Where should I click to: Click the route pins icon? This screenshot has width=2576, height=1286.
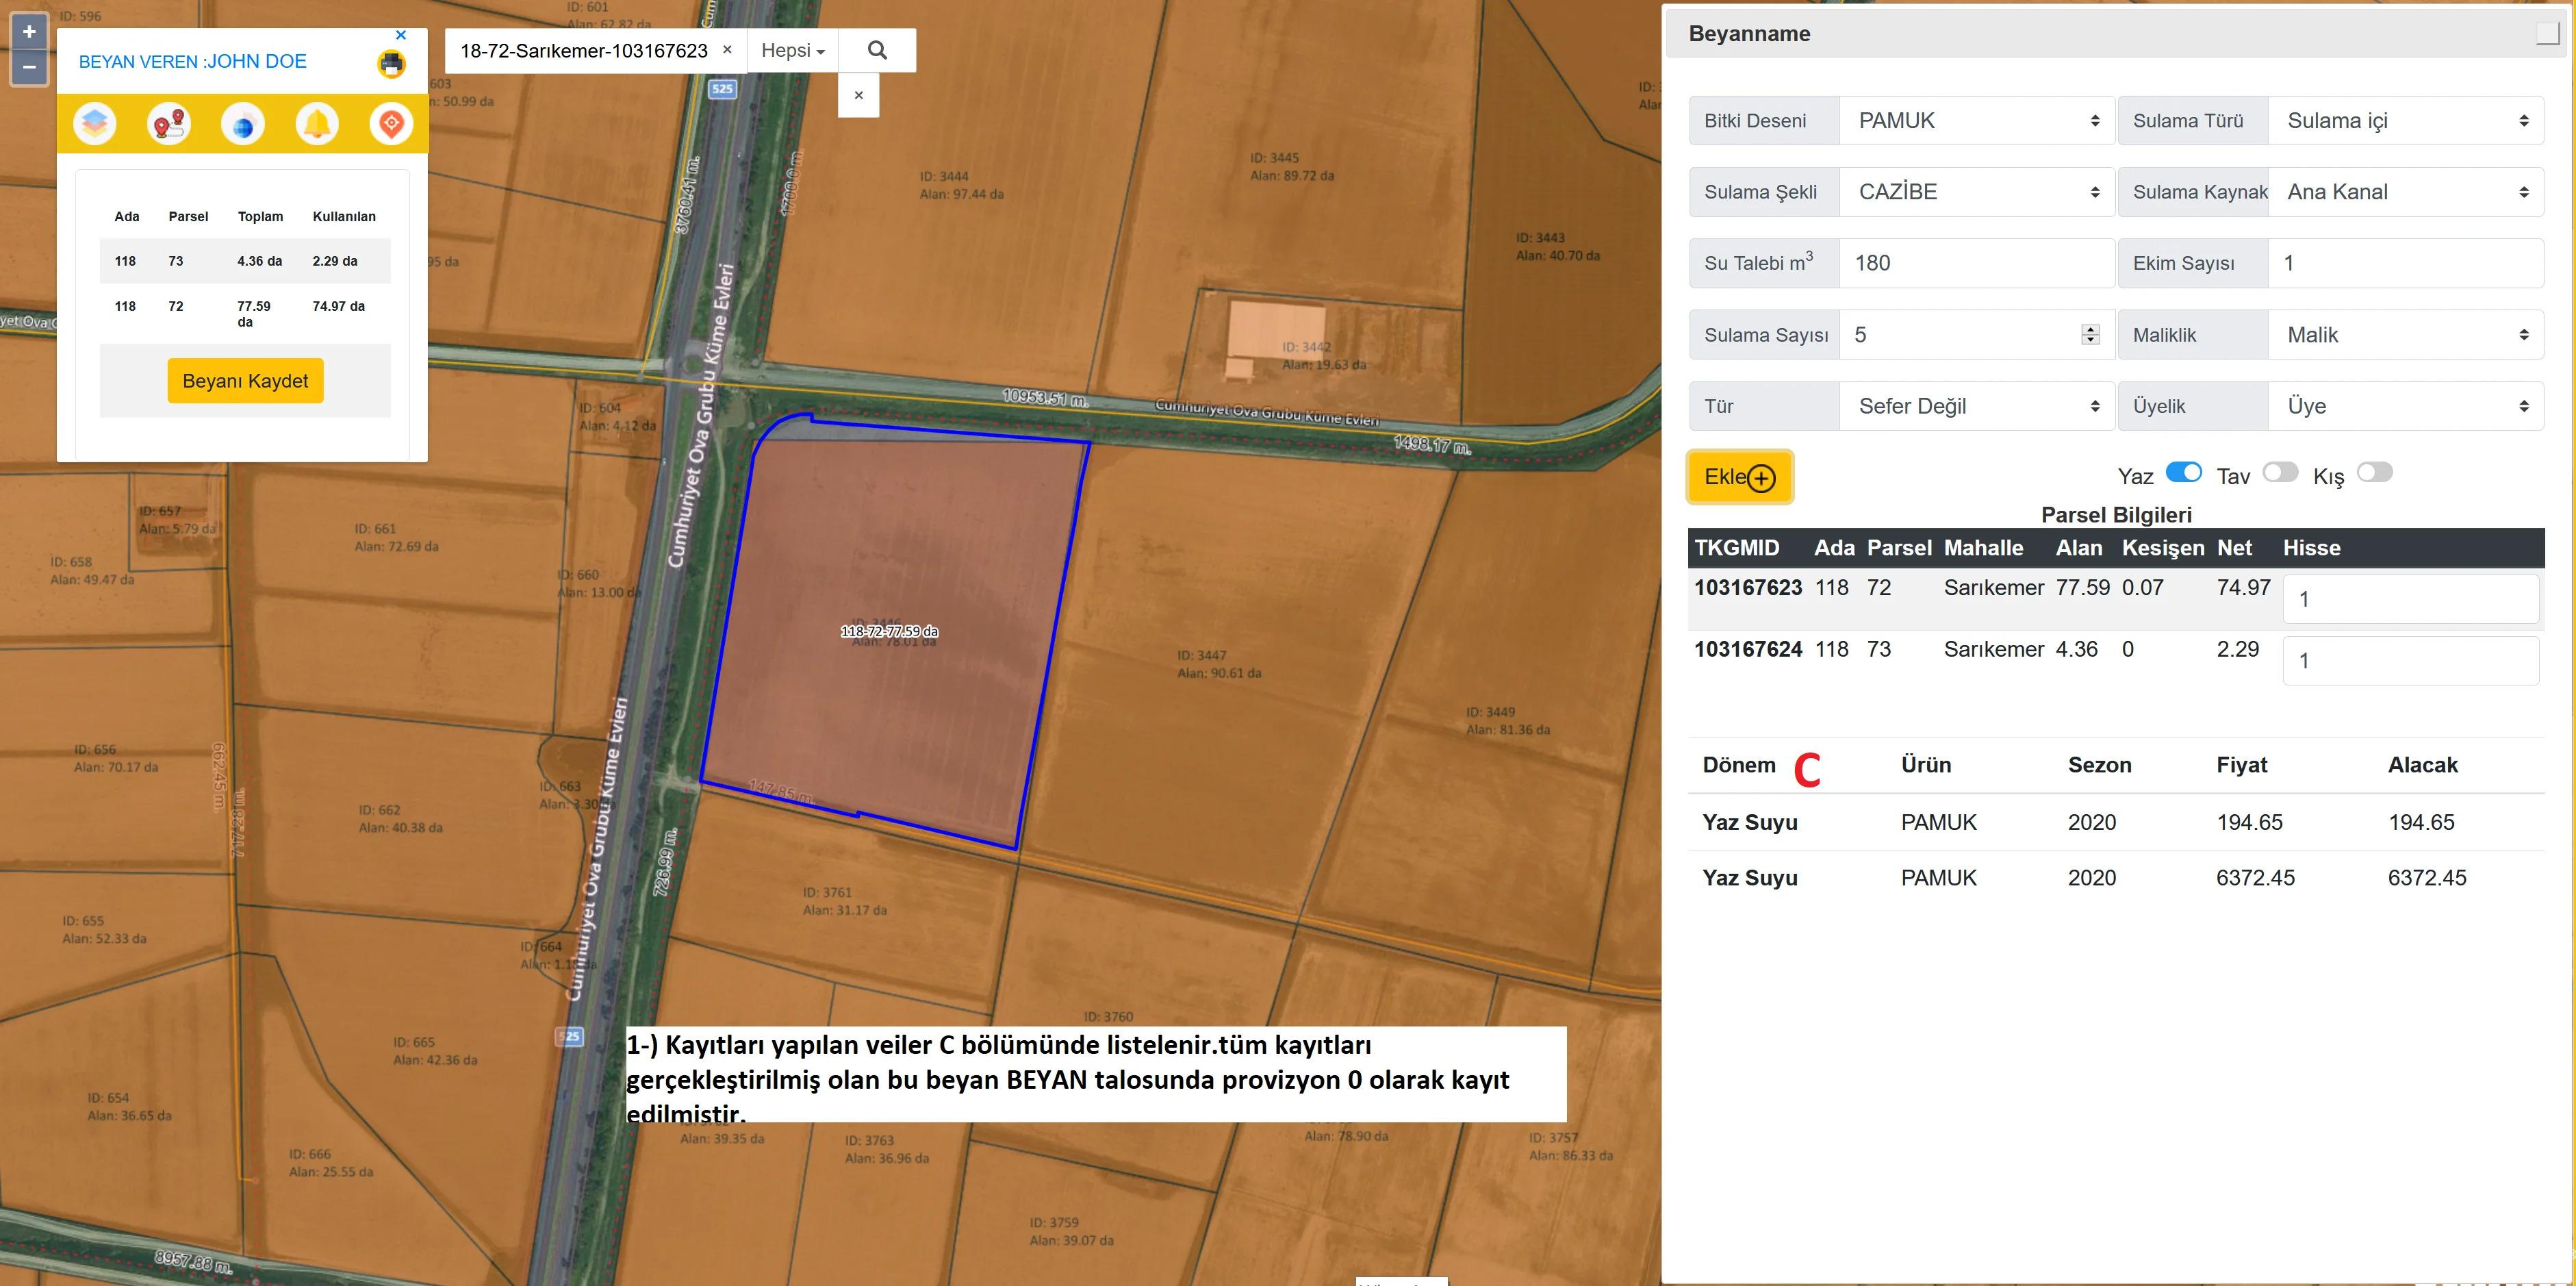(x=168, y=124)
